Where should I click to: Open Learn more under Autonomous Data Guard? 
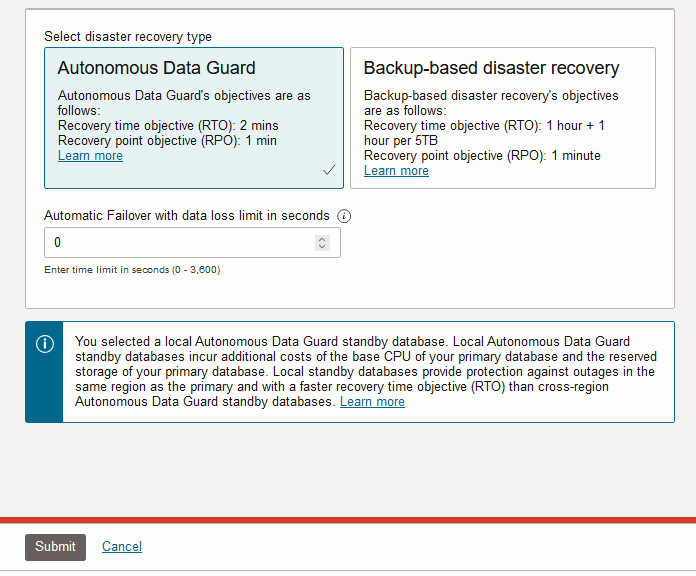point(91,156)
